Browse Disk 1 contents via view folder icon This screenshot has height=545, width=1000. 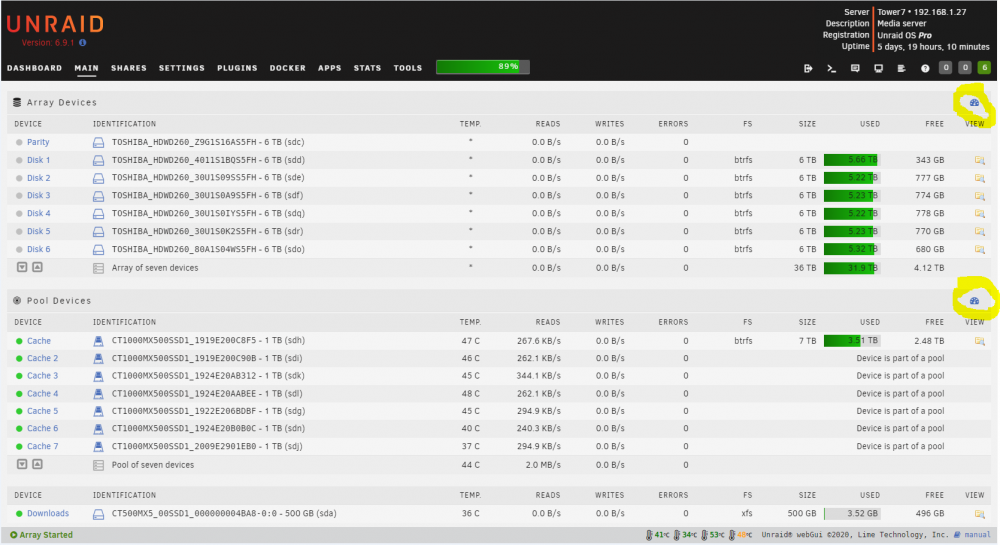coord(979,161)
